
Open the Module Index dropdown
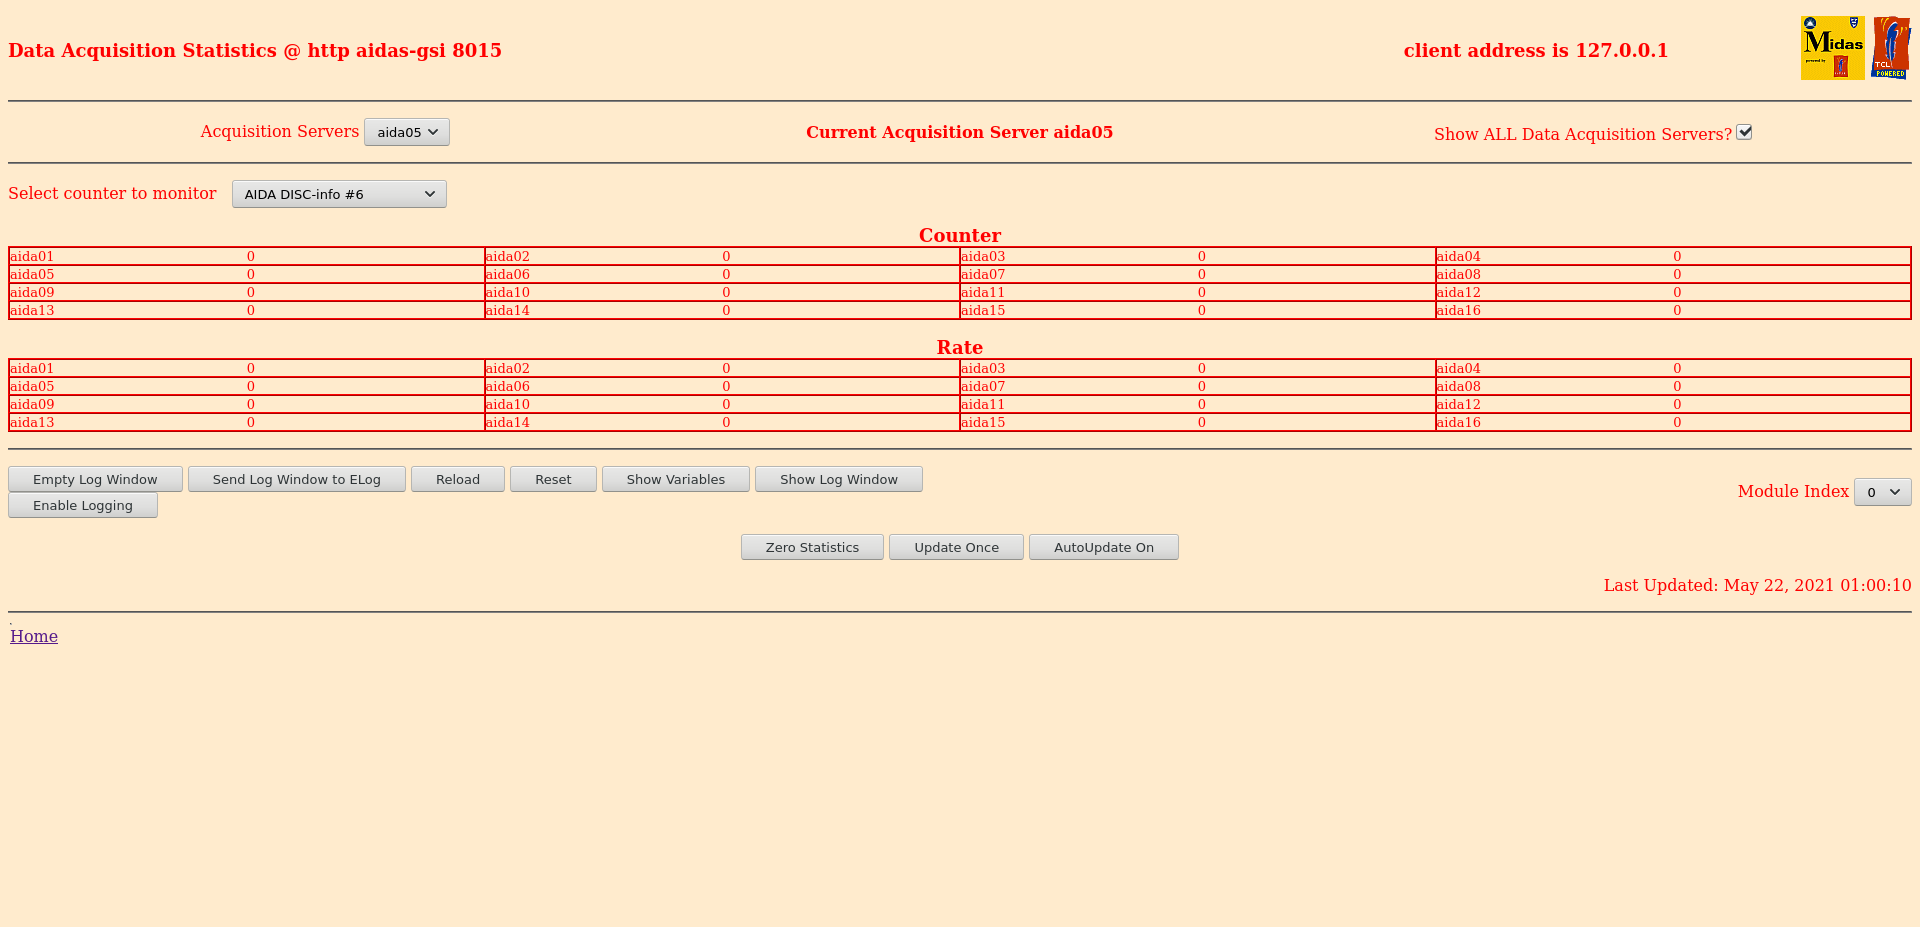point(1882,492)
